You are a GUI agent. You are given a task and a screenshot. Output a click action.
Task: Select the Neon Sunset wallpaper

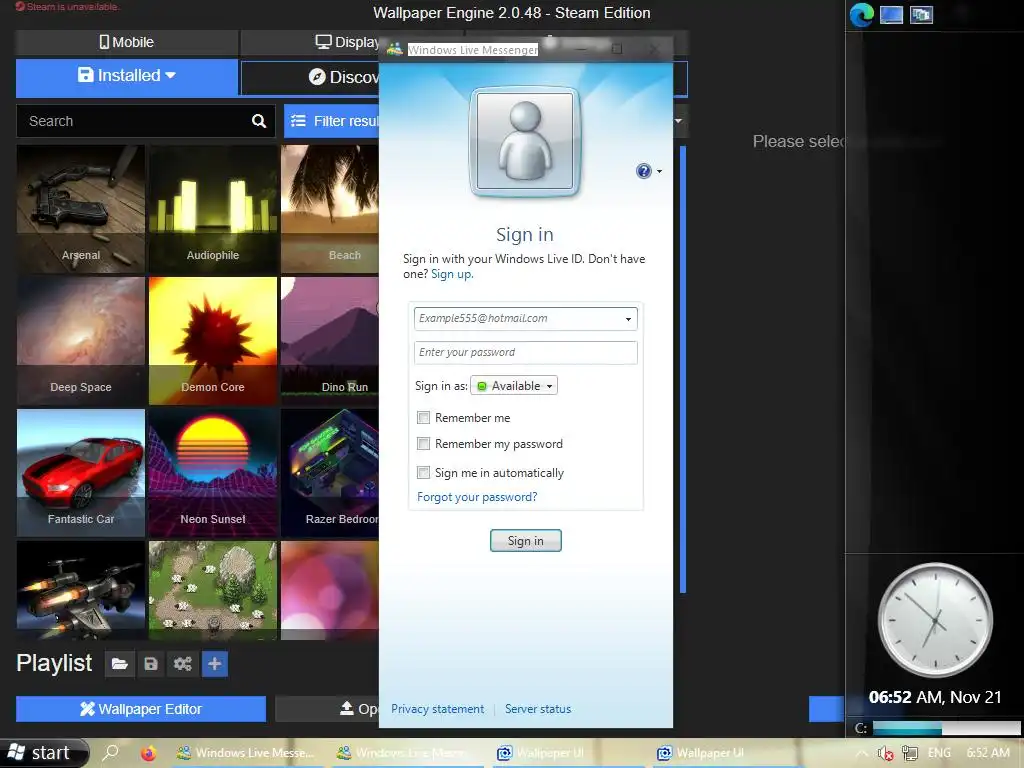[x=213, y=473]
